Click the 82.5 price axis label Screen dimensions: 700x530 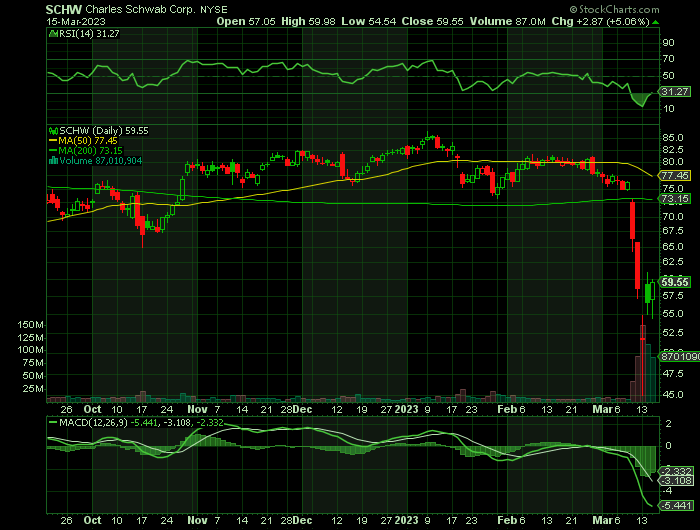pos(673,150)
